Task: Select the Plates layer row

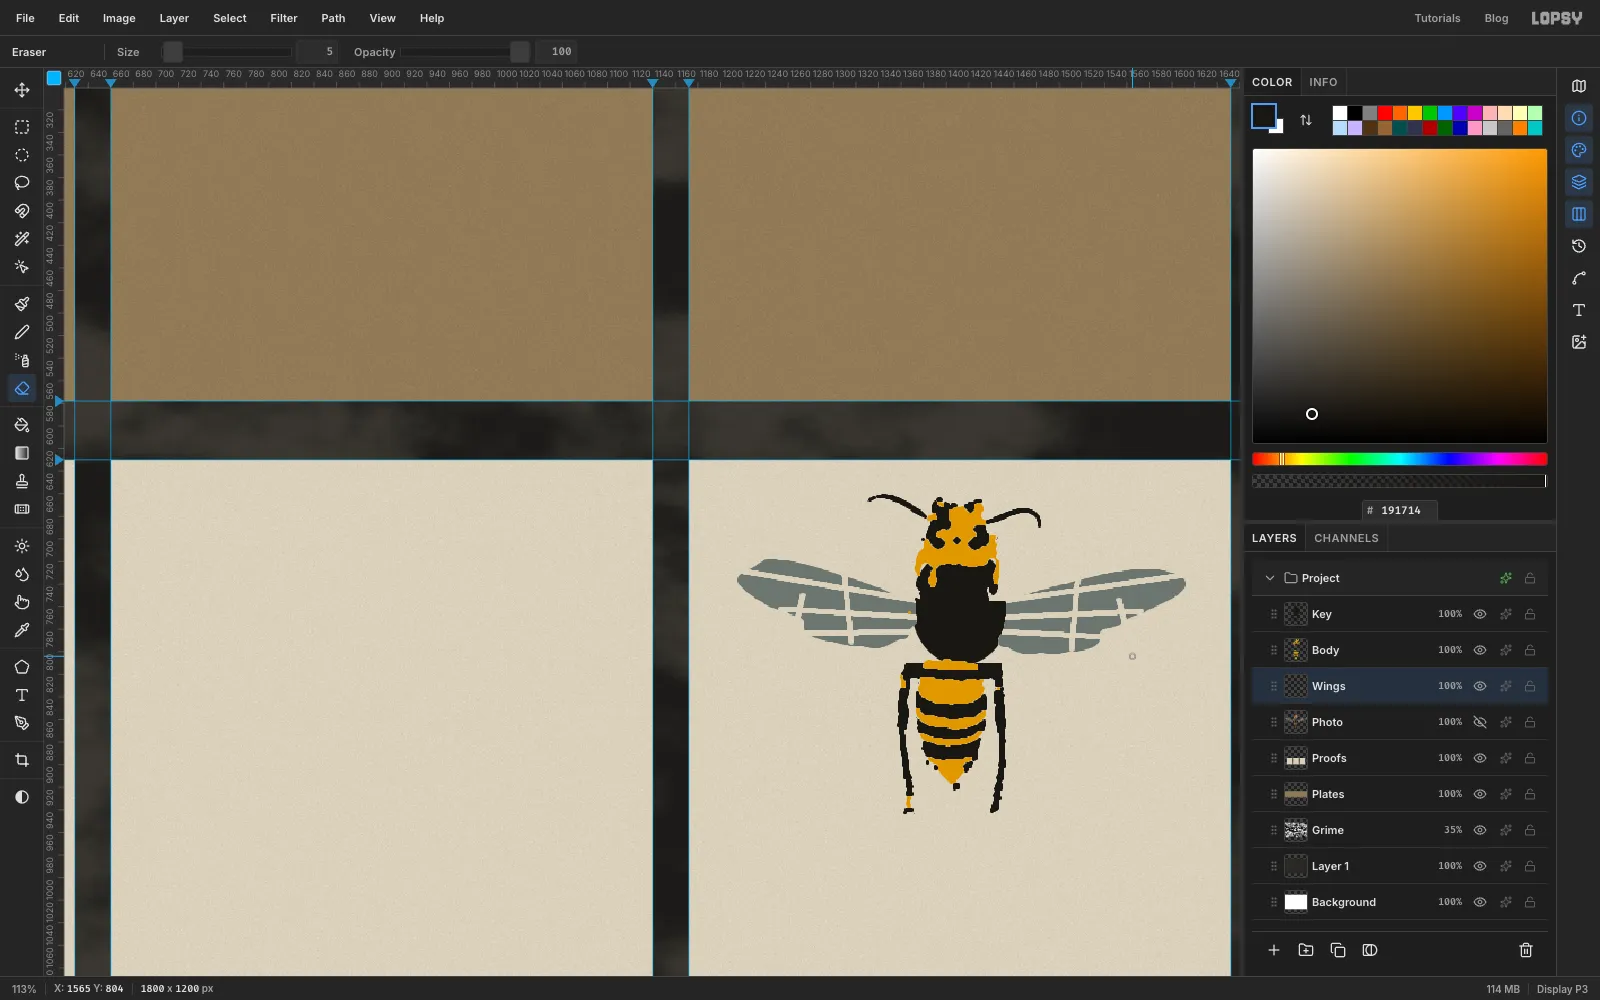Action: (x=1400, y=794)
